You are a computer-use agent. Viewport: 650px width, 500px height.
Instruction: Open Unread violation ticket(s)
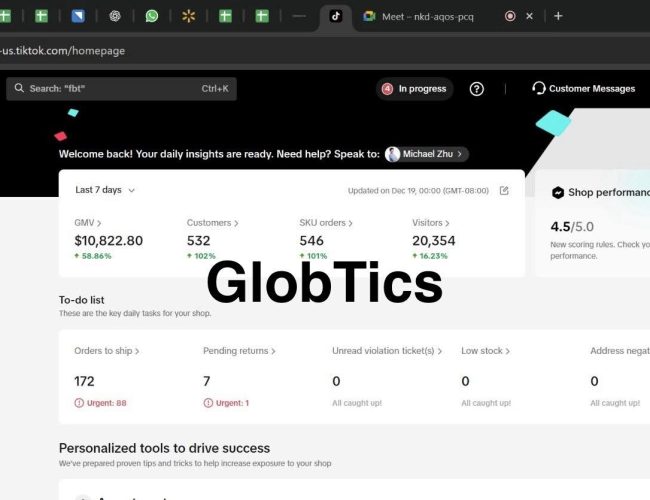[x=387, y=351]
